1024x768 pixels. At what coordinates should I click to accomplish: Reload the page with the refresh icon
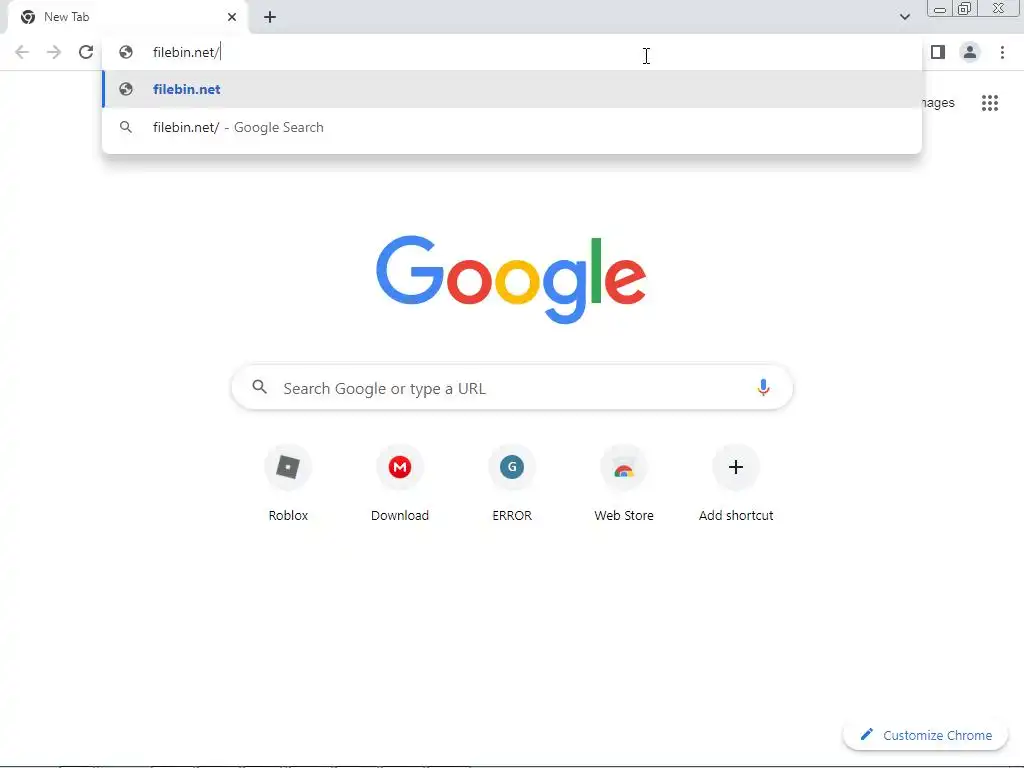(x=86, y=52)
